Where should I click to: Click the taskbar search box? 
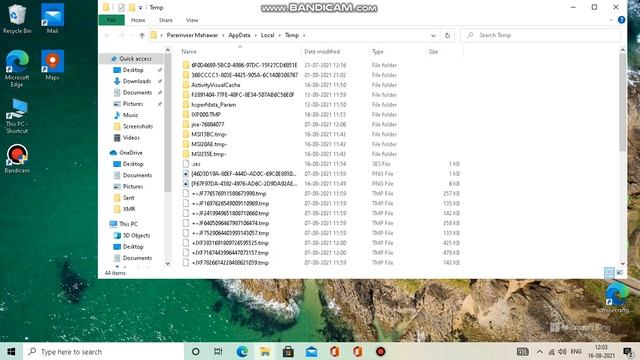[103, 351]
